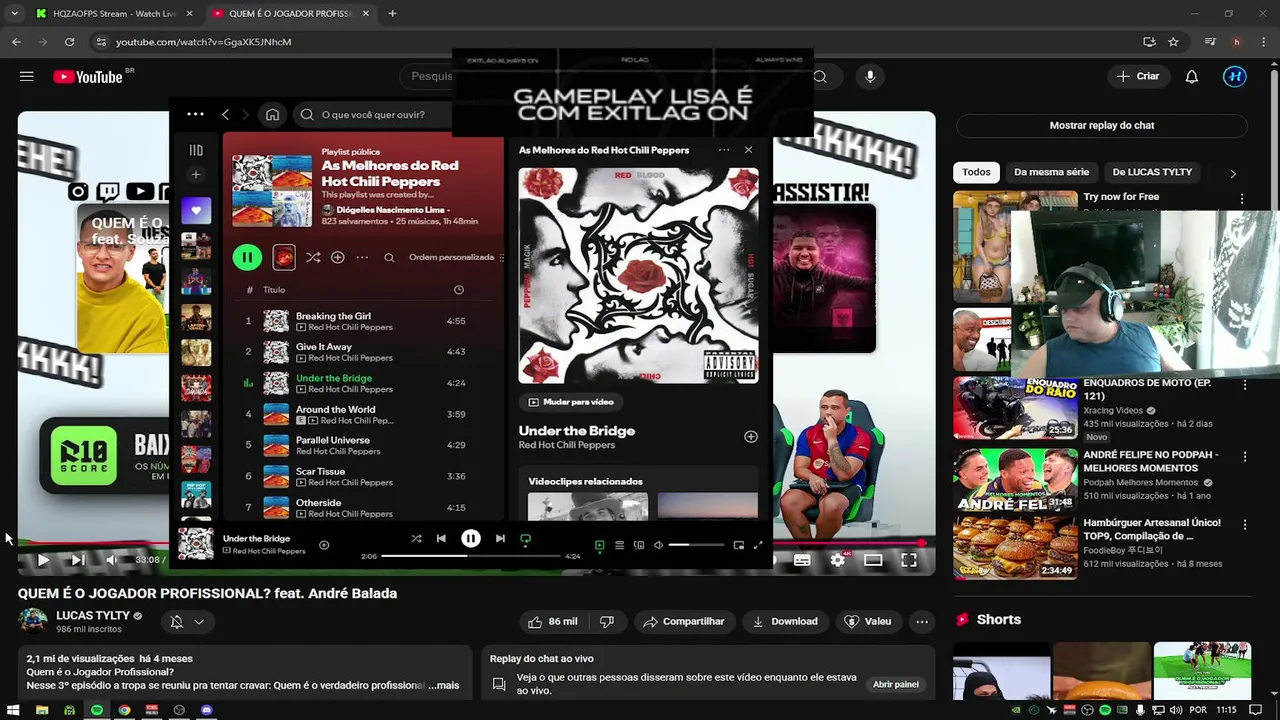Viewport: 1280px width, 720px height.
Task: Pause playback in Spotify bottom bar
Action: (471, 539)
